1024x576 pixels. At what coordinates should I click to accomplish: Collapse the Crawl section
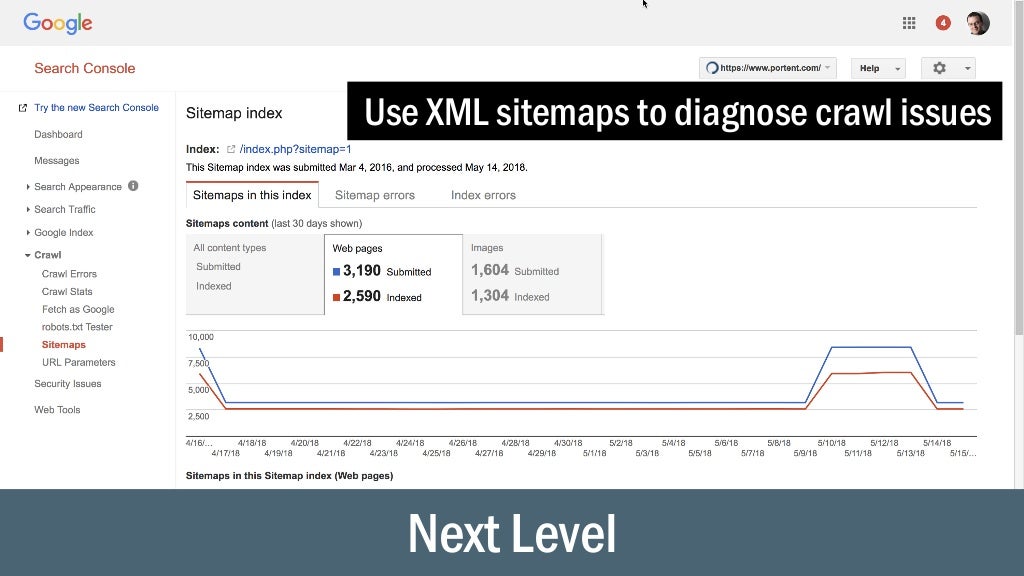[27, 255]
